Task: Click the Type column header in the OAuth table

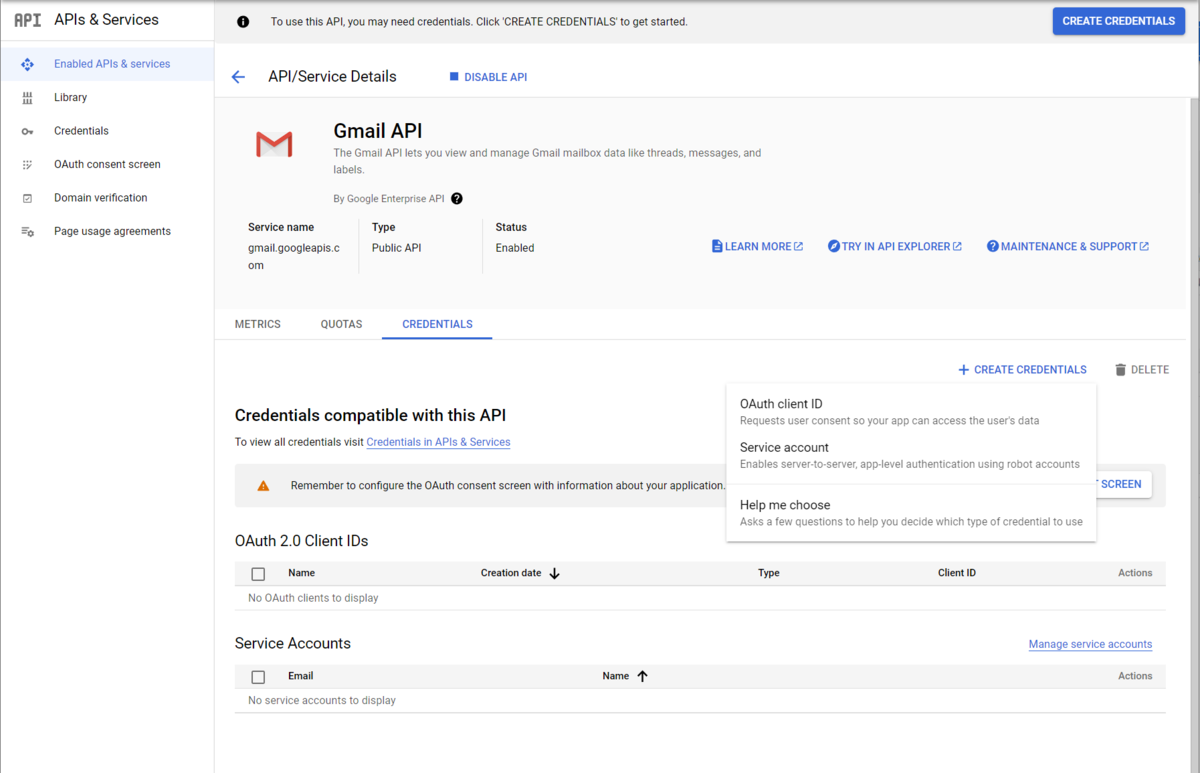Action: (769, 574)
